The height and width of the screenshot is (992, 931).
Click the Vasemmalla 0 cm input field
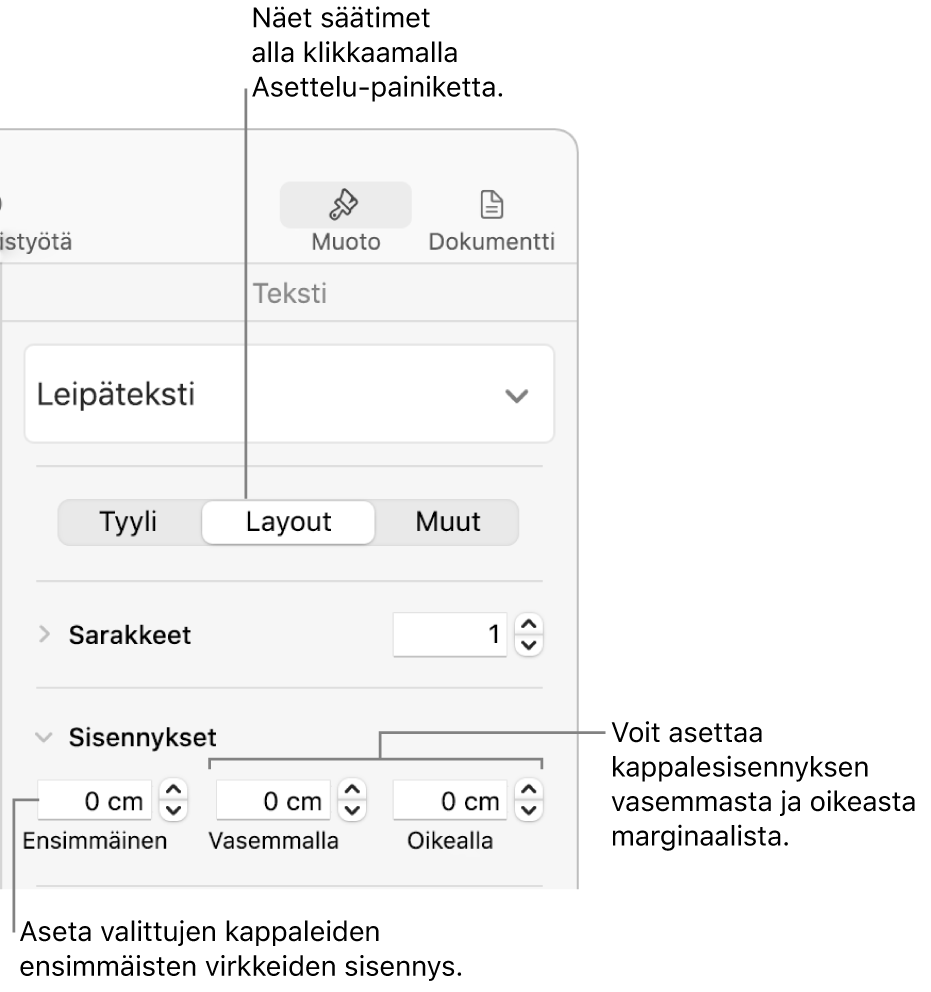(x=277, y=800)
